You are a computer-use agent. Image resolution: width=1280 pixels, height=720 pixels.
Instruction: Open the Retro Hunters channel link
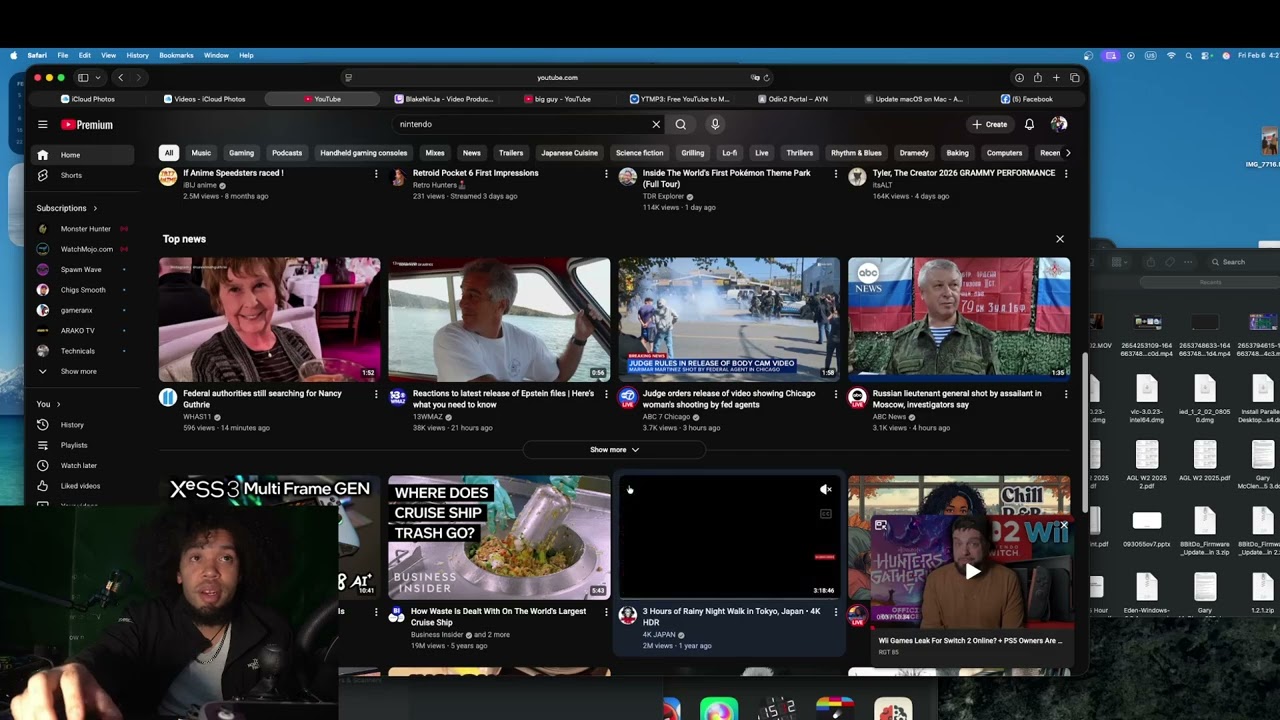(x=435, y=185)
